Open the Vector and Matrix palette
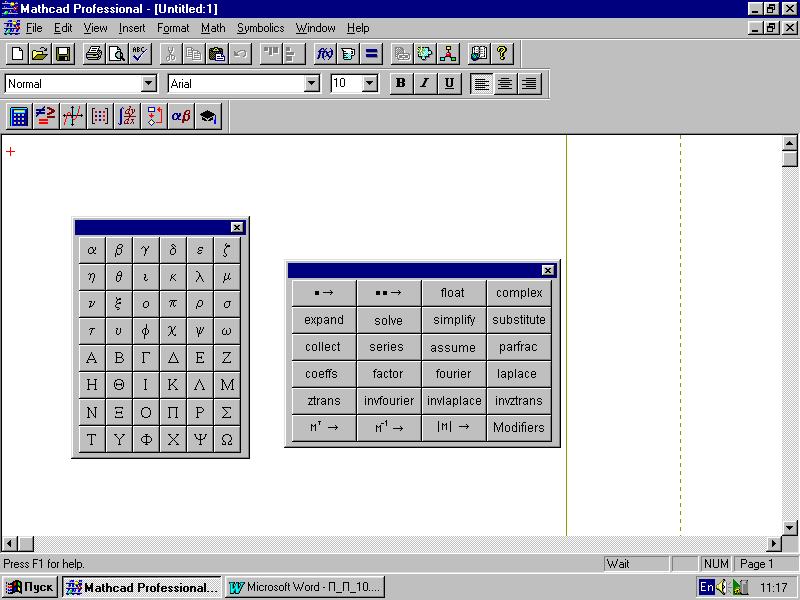The width and height of the screenshot is (800, 600). pos(100,116)
